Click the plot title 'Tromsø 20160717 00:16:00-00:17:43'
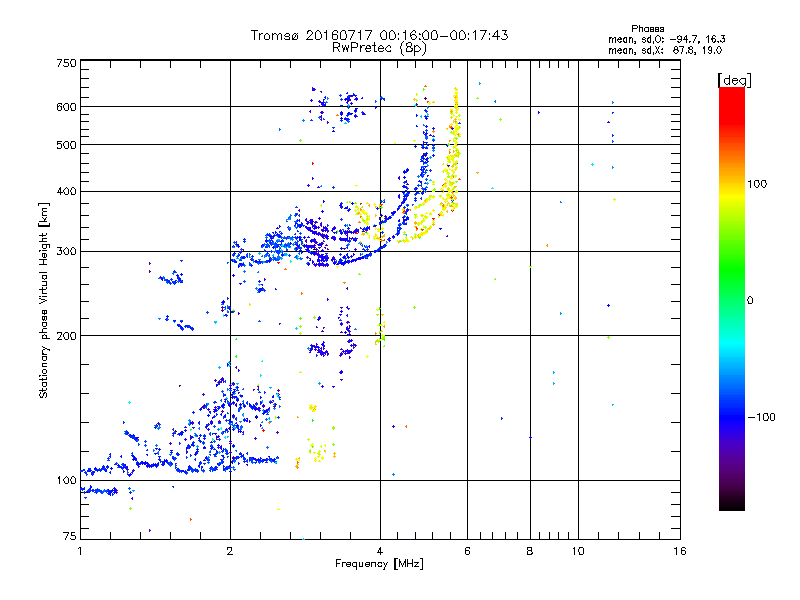The width and height of the screenshot is (800, 600). pos(379,35)
